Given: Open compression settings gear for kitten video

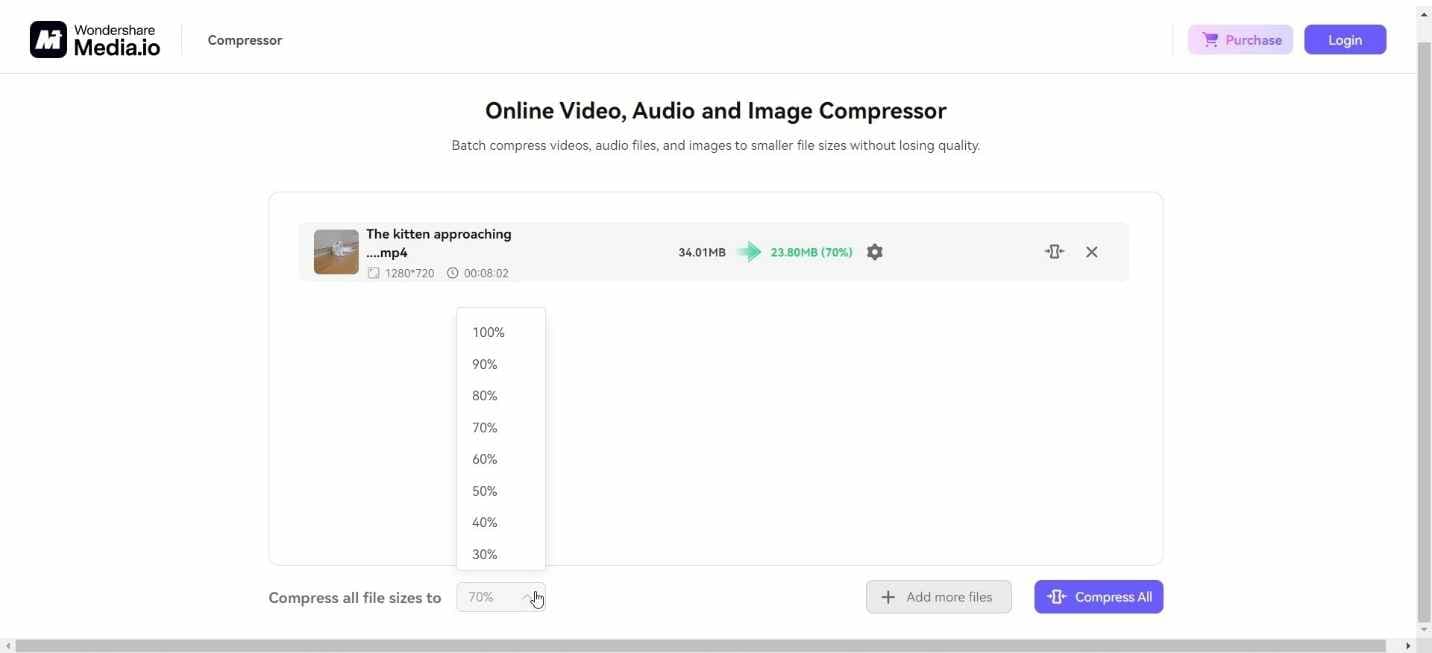Looking at the screenshot, I should coord(874,251).
